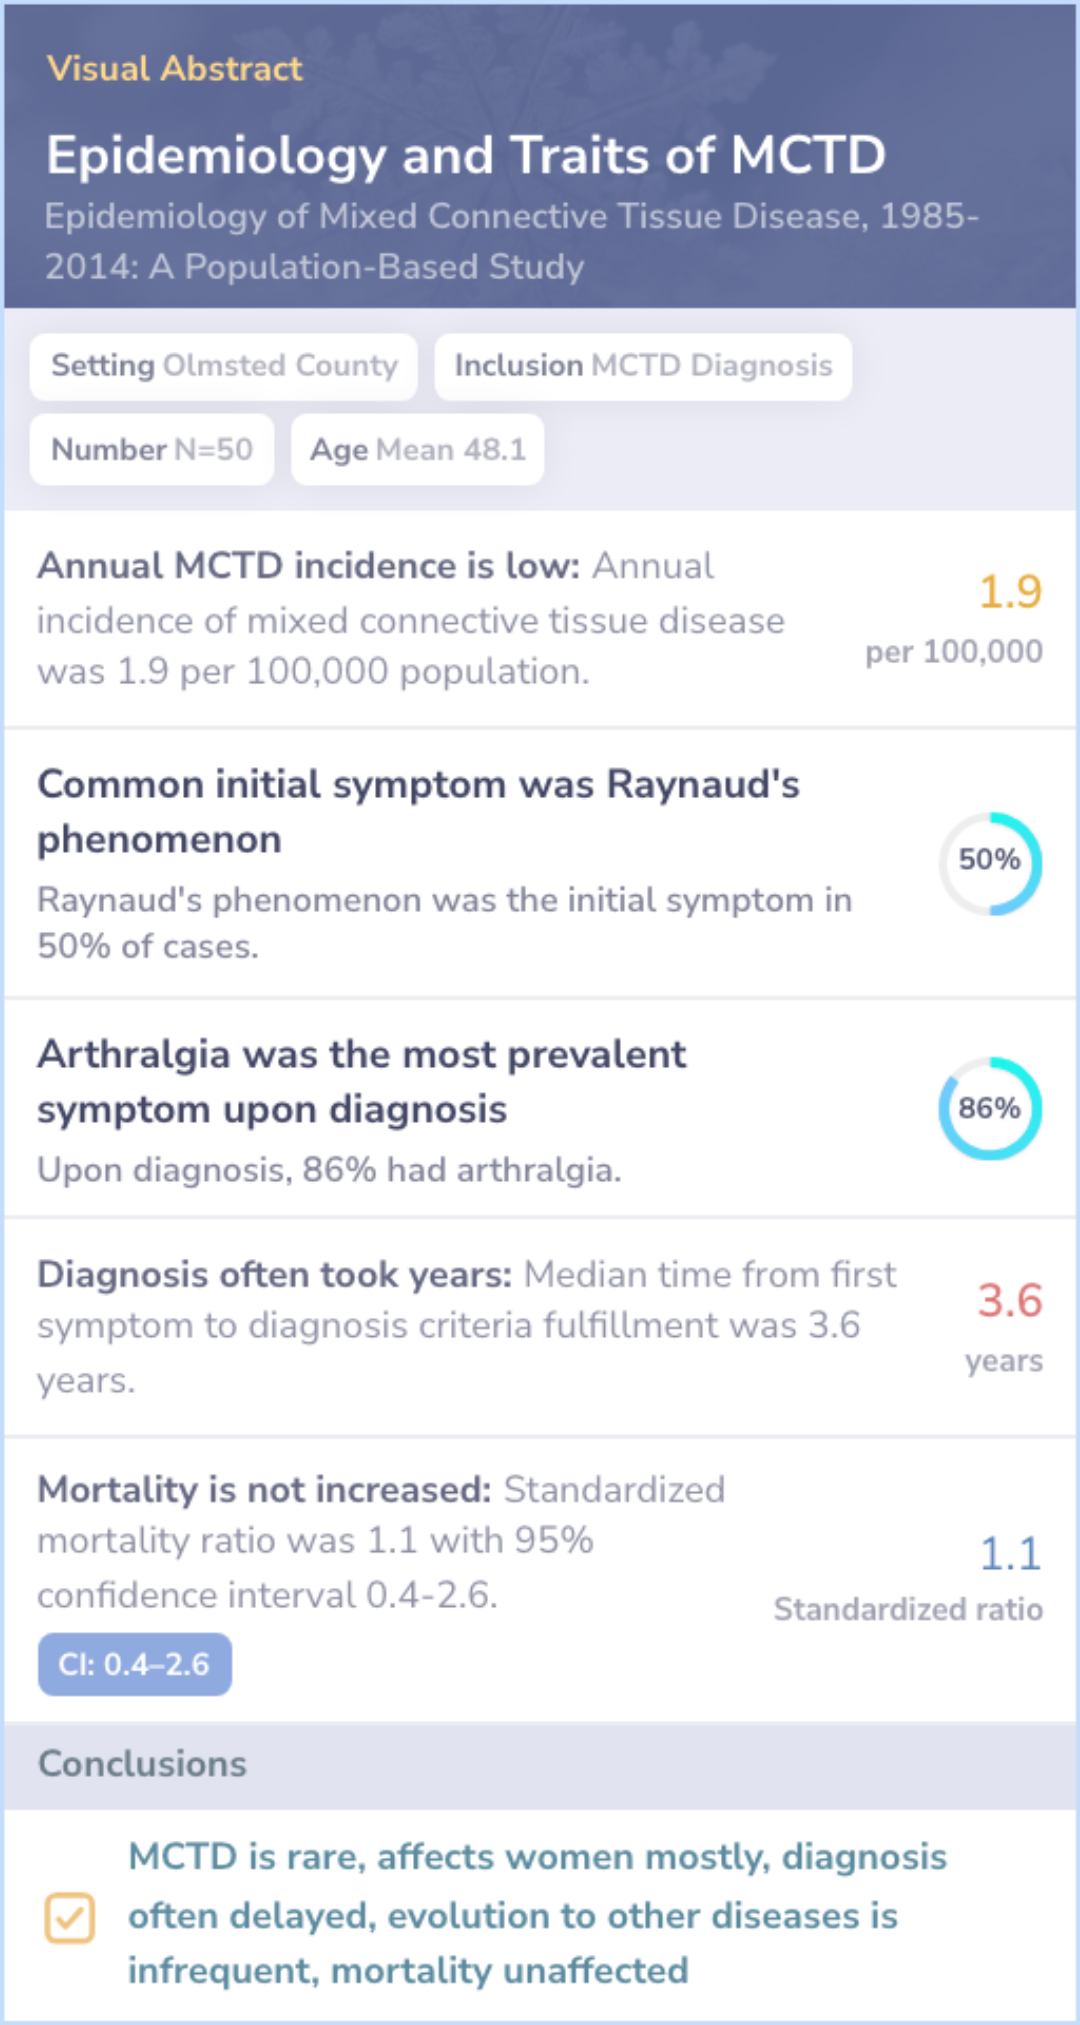Click the 3.6 years statistic

click(1009, 1300)
